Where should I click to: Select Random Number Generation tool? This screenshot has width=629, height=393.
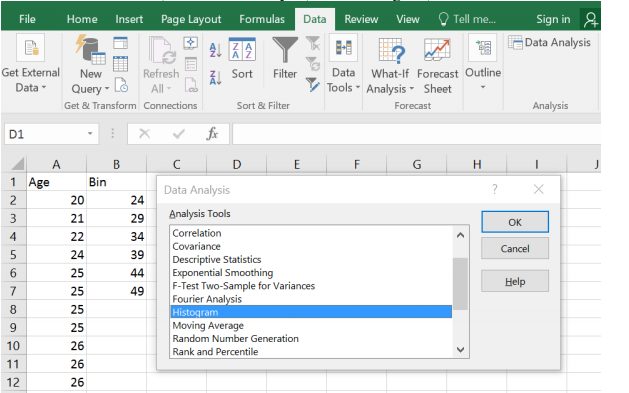(311, 338)
